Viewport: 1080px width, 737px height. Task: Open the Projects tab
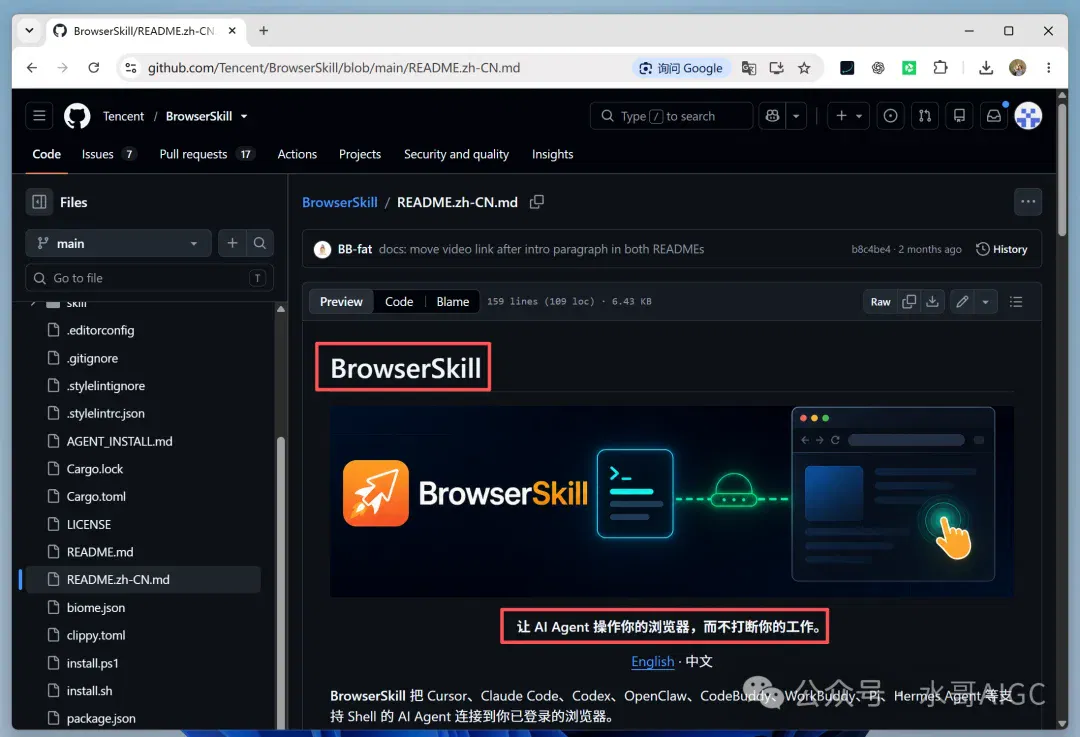[x=360, y=154]
